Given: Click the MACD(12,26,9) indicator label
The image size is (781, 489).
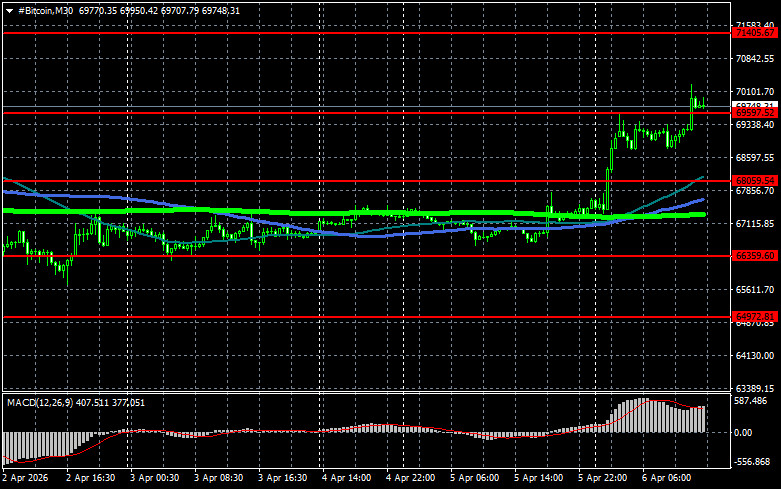Looking at the screenshot, I should (x=40, y=402).
